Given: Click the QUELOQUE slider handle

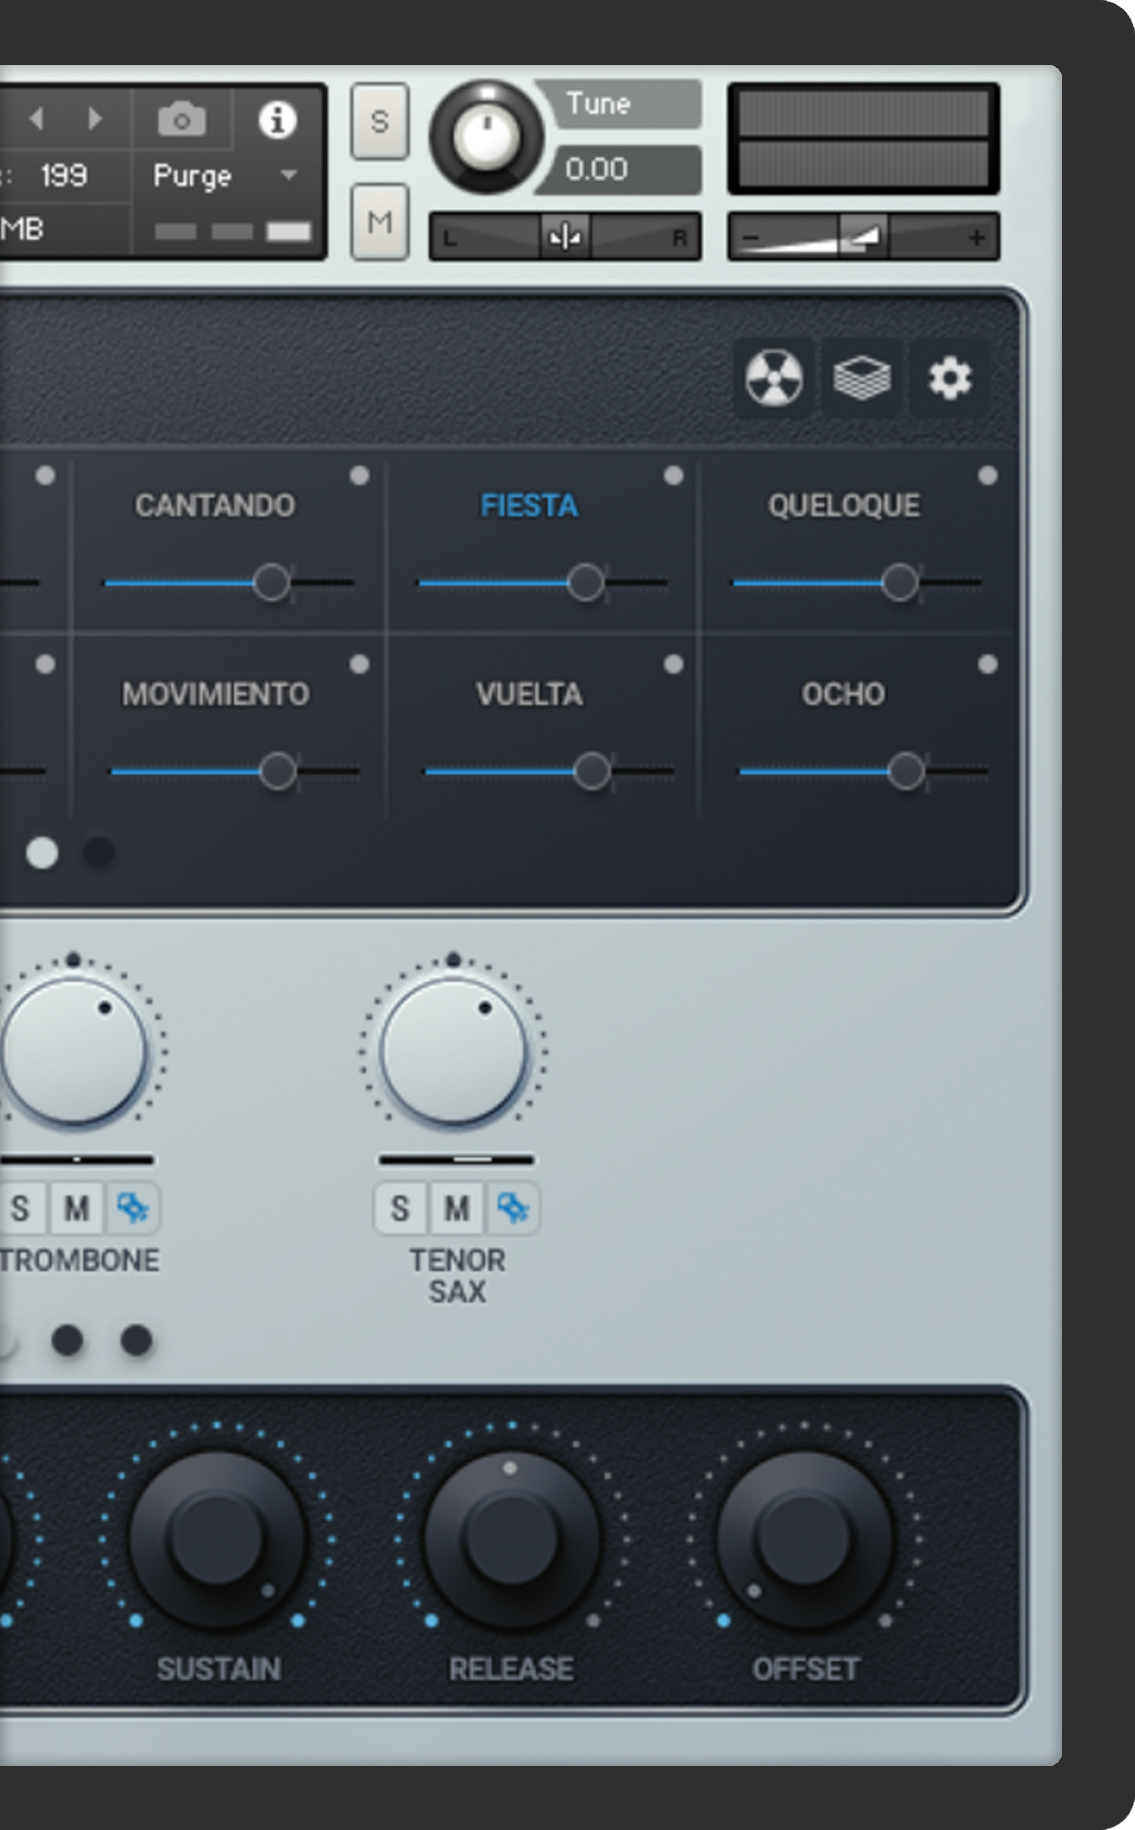Looking at the screenshot, I should (900, 582).
